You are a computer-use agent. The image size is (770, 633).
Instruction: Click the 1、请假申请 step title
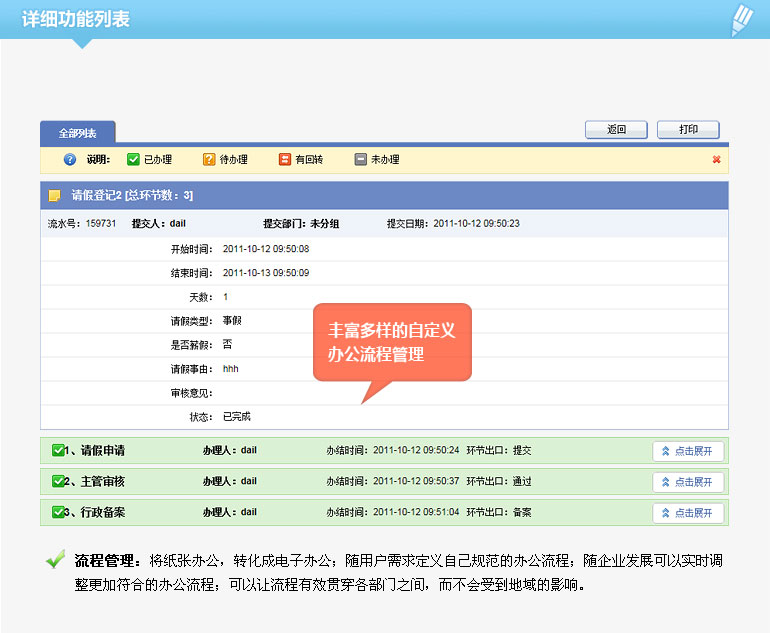point(94,450)
